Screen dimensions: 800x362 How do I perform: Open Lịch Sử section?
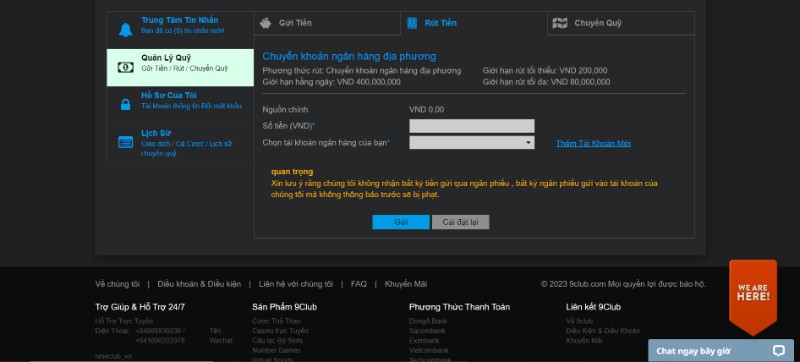tap(180, 143)
